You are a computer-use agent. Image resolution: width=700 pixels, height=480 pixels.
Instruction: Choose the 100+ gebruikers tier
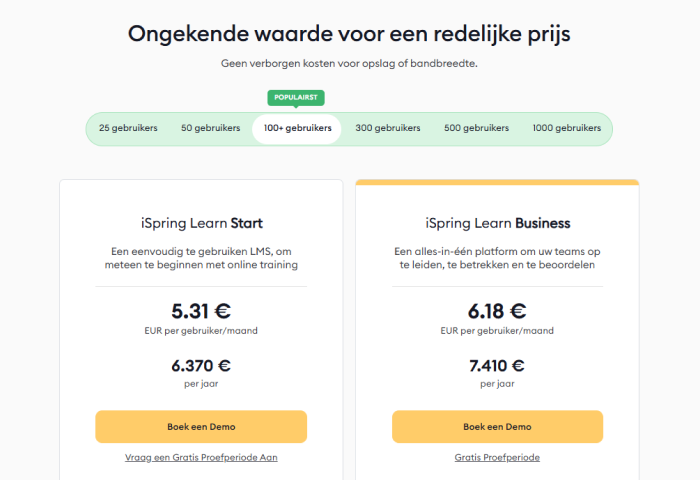pyautogui.click(x=297, y=128)
